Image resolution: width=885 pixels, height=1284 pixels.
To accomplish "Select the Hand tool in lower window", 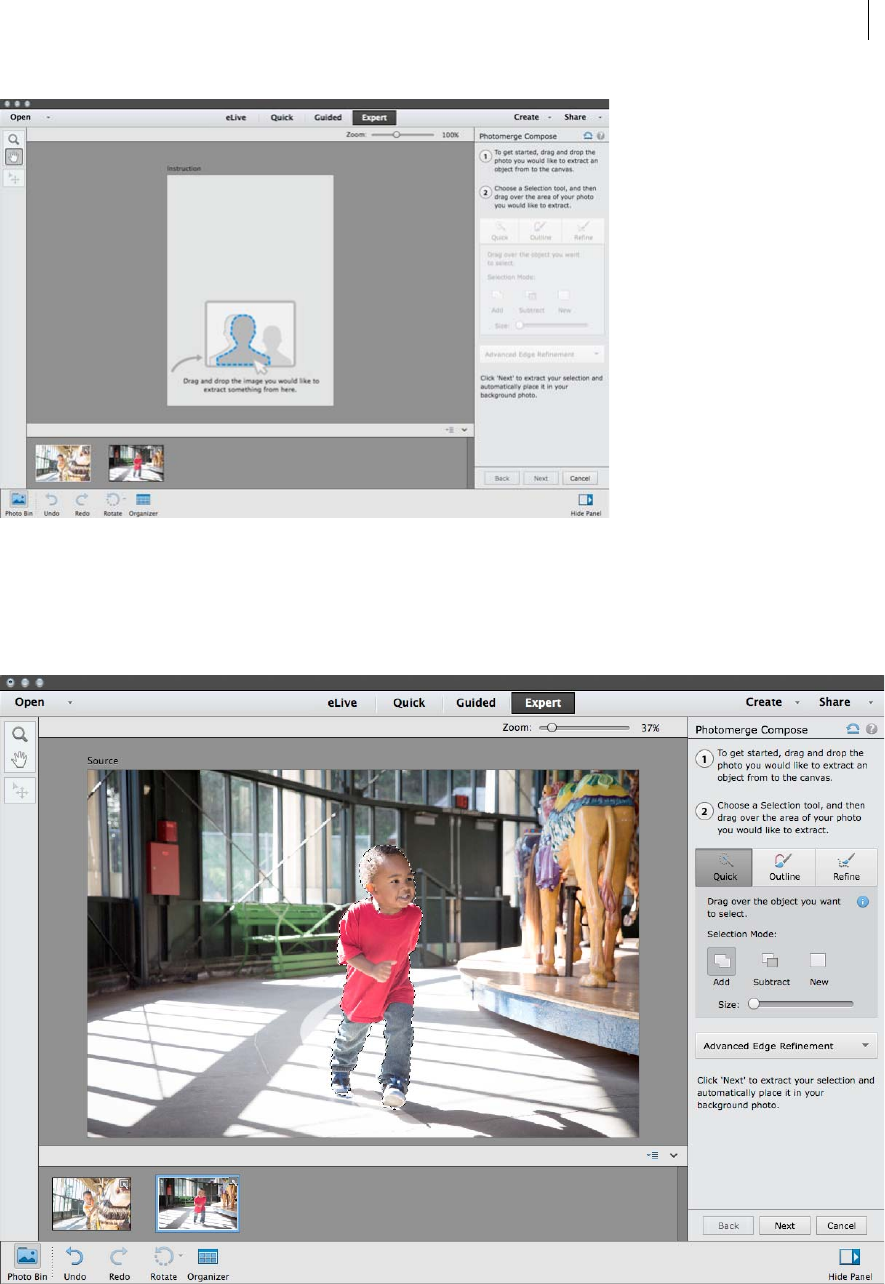I will pos(19,758).
